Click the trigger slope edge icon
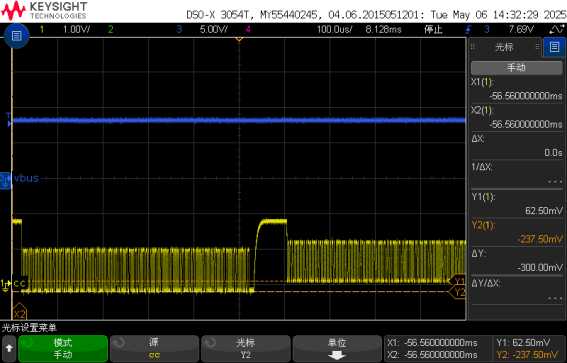This screenshot has width=567, height=363. (x=469, y=29)
